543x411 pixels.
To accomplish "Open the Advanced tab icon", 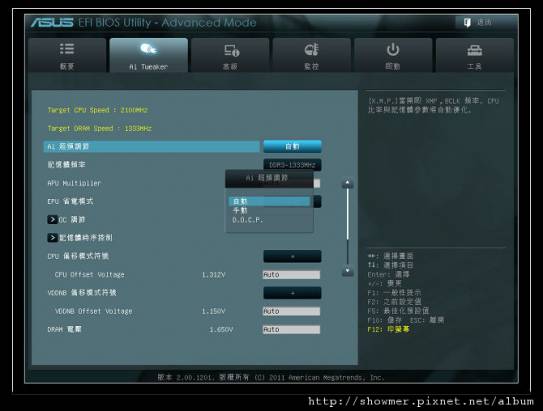I will coord(231,51).
